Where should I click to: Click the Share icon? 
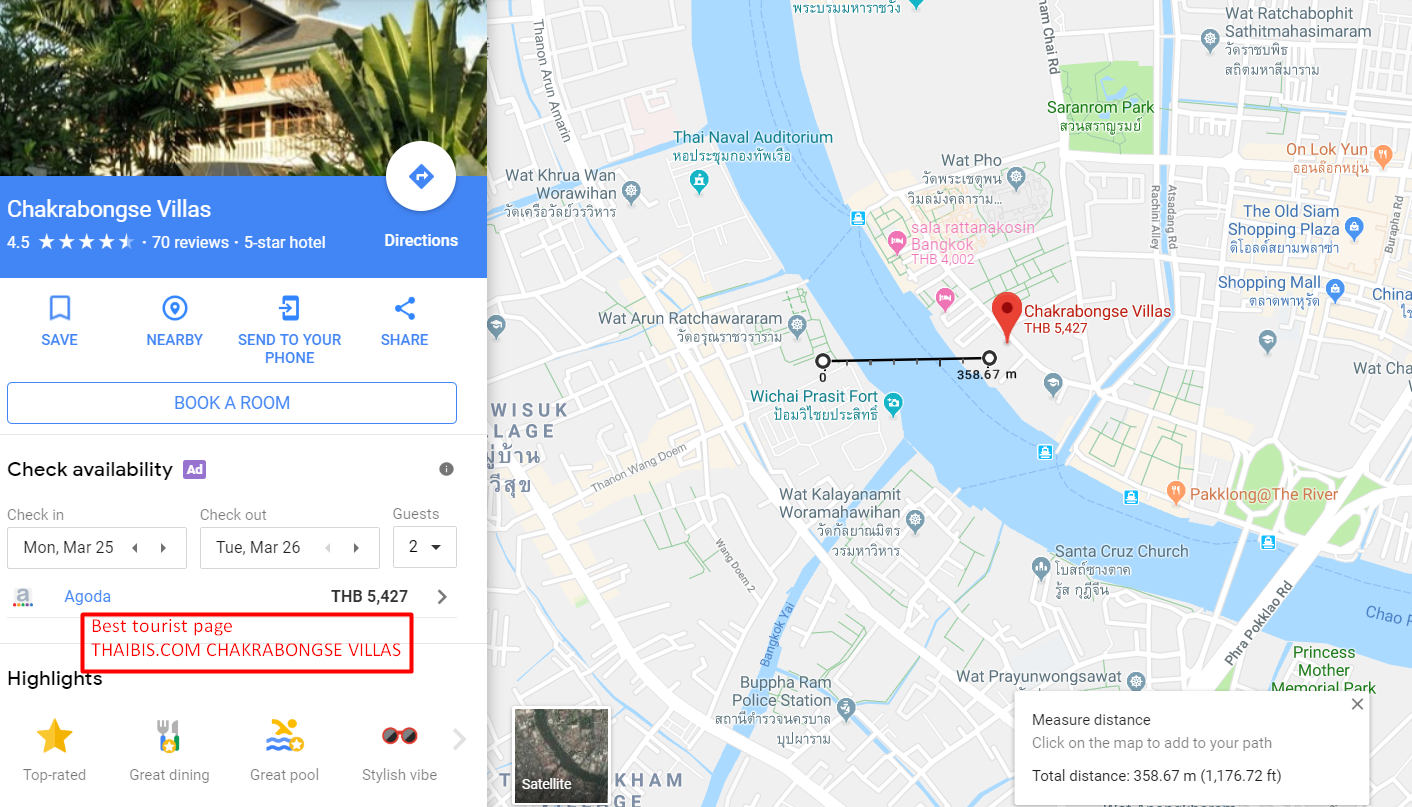405,308
